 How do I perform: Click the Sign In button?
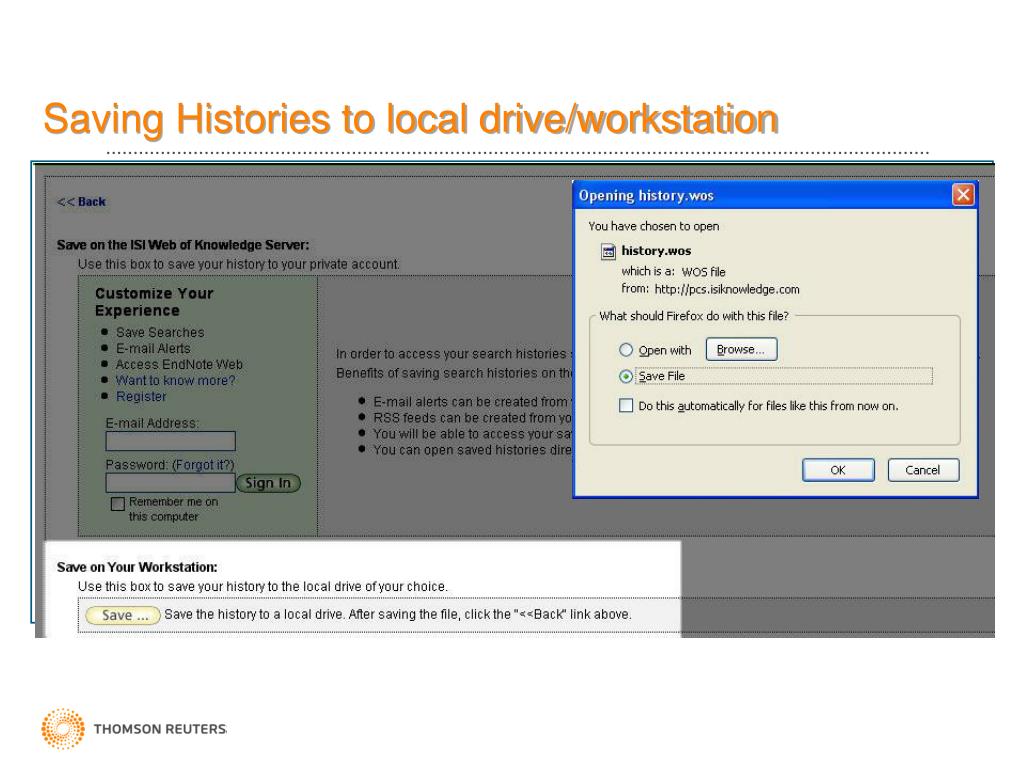point(268,483)
